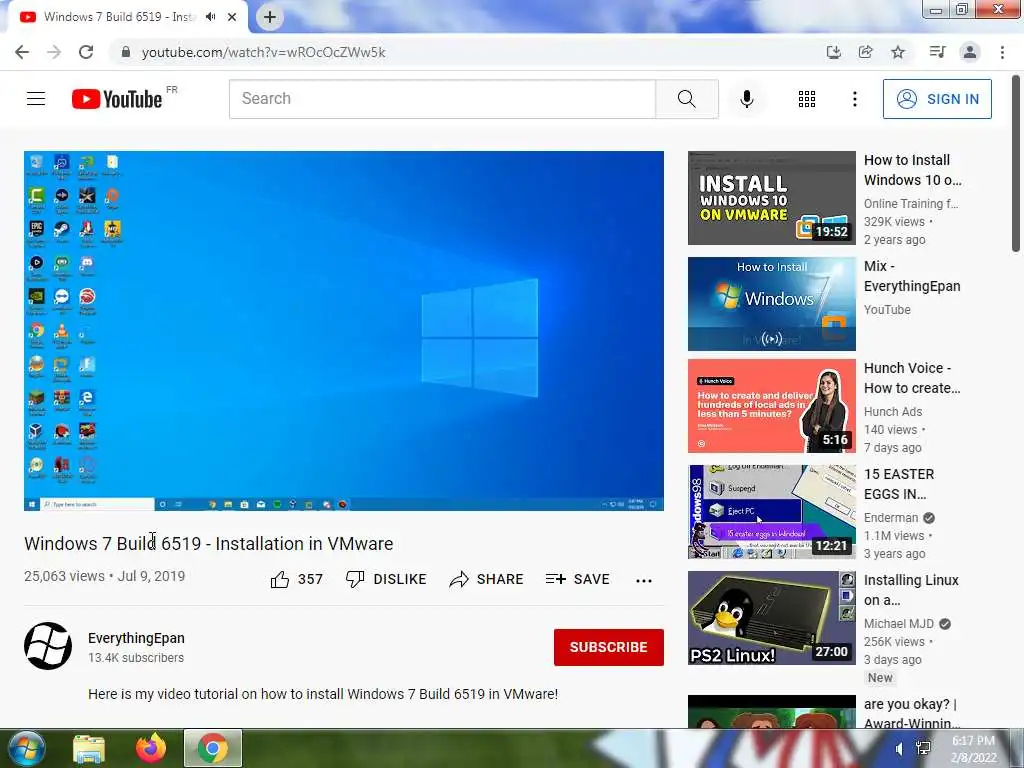The image size is (1024, 768).
Task: Click the DISLIKE button
Action: click(386, 579)
